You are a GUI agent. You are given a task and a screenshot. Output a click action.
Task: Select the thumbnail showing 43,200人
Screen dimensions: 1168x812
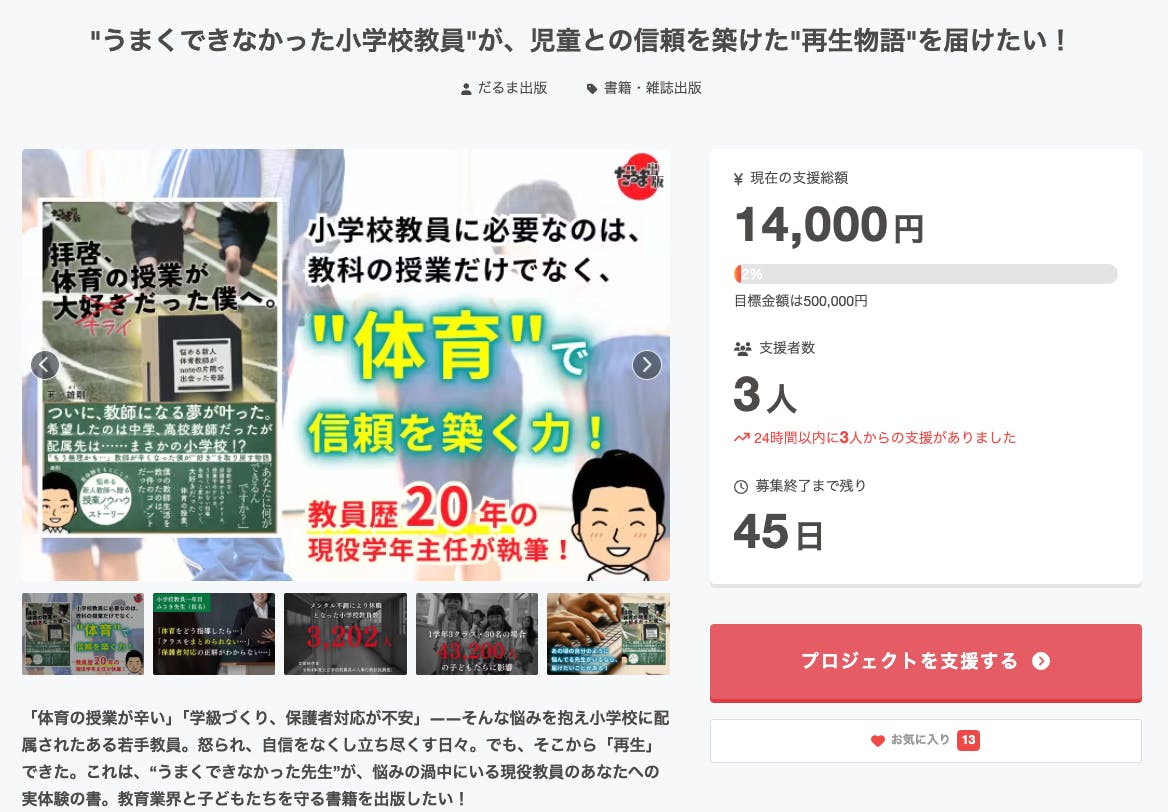477,634
